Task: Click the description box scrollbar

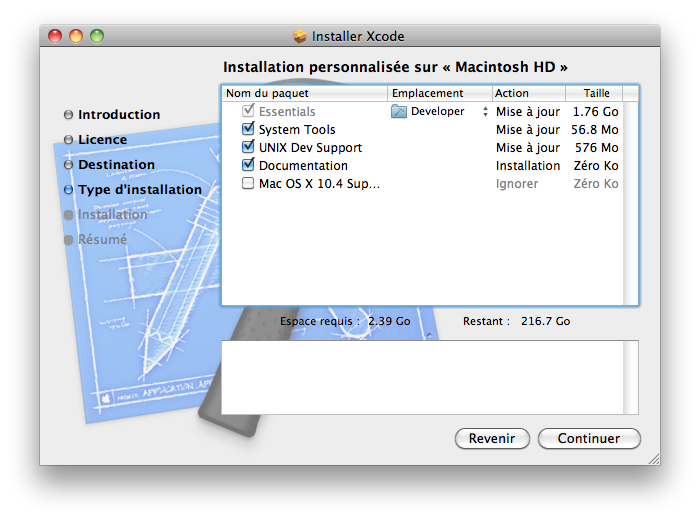Action: point(630,378)
